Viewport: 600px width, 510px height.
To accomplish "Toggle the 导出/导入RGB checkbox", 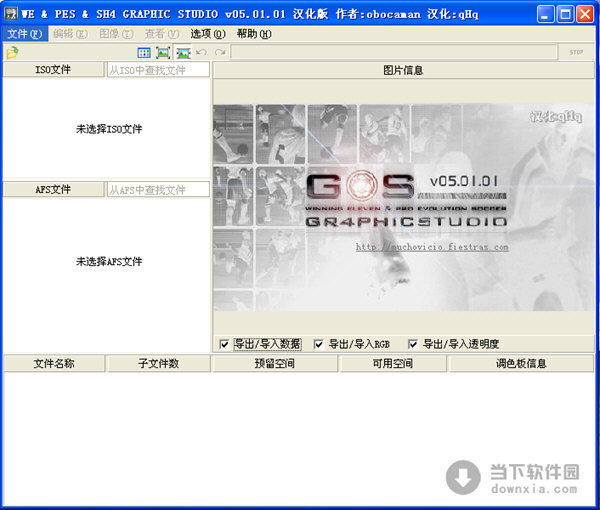I will coord(318,344).
